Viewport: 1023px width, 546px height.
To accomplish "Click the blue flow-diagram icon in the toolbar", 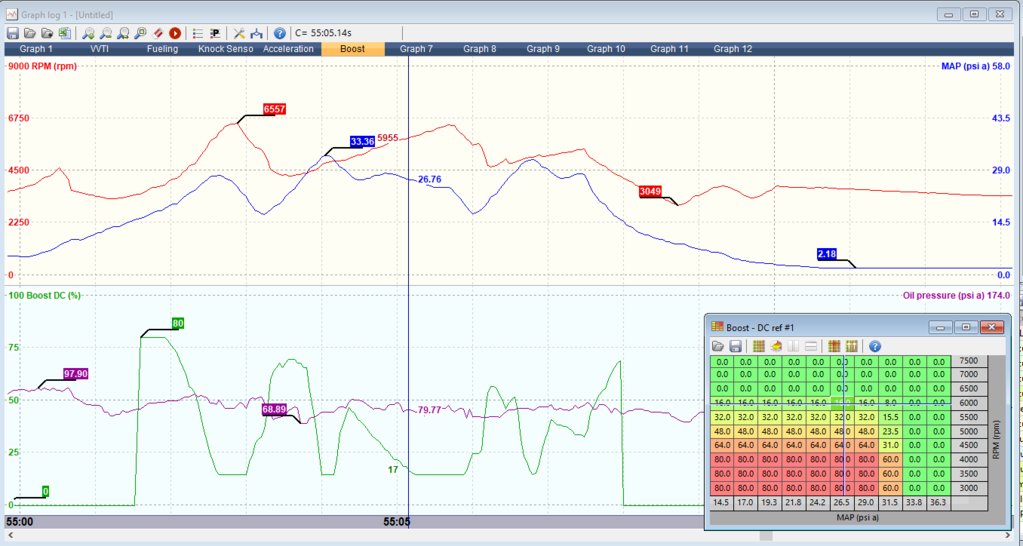I will pyautogui.click(x=256, y=33).
